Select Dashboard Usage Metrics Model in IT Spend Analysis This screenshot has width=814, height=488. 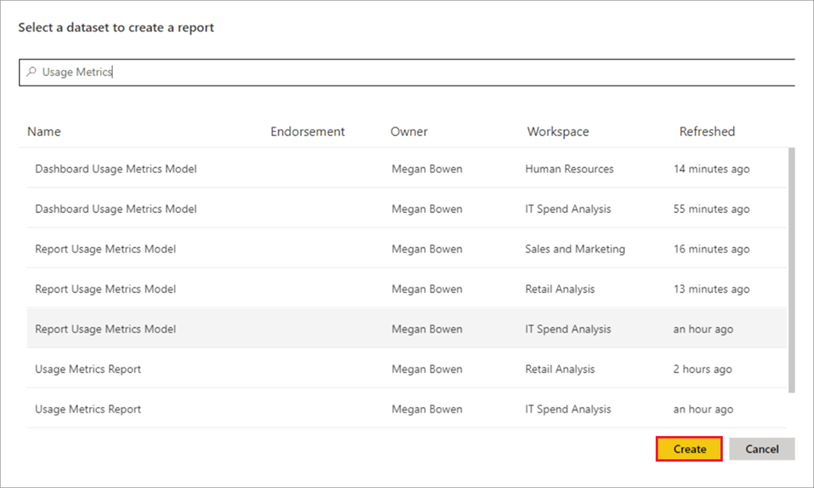tap(116, 209)
